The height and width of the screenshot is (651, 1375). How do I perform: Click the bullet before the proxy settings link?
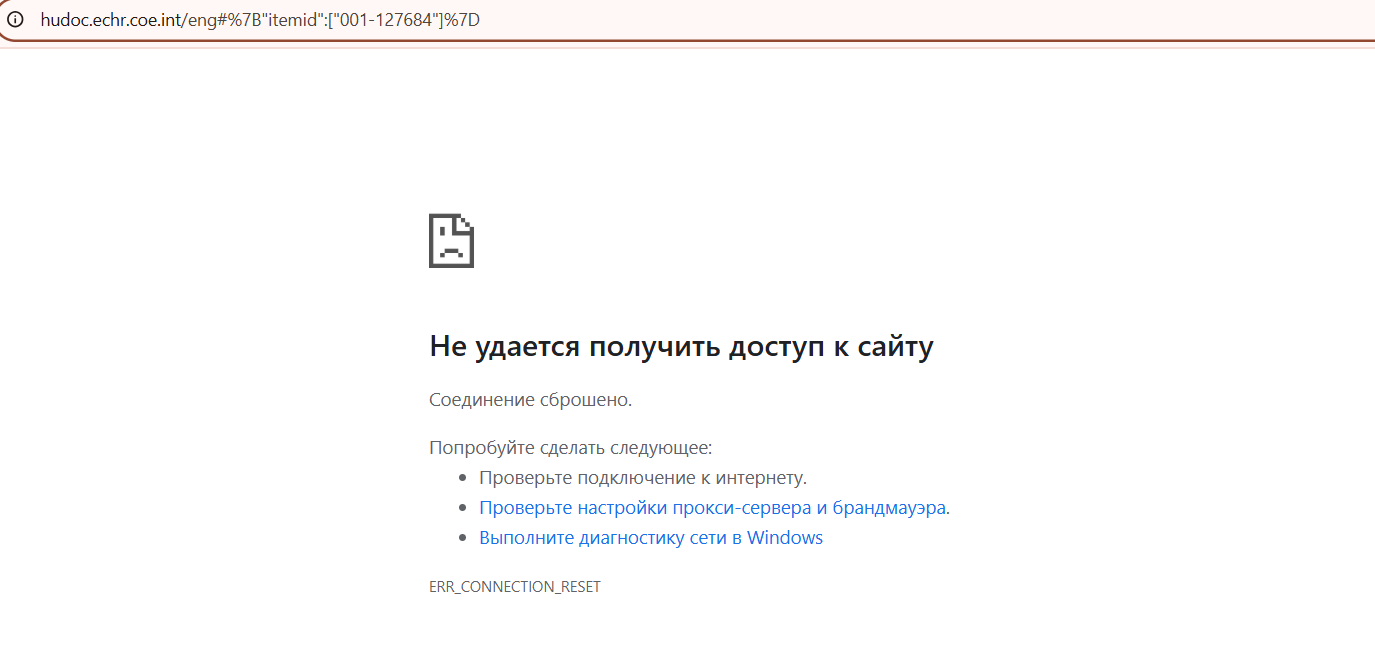(461, 508)
